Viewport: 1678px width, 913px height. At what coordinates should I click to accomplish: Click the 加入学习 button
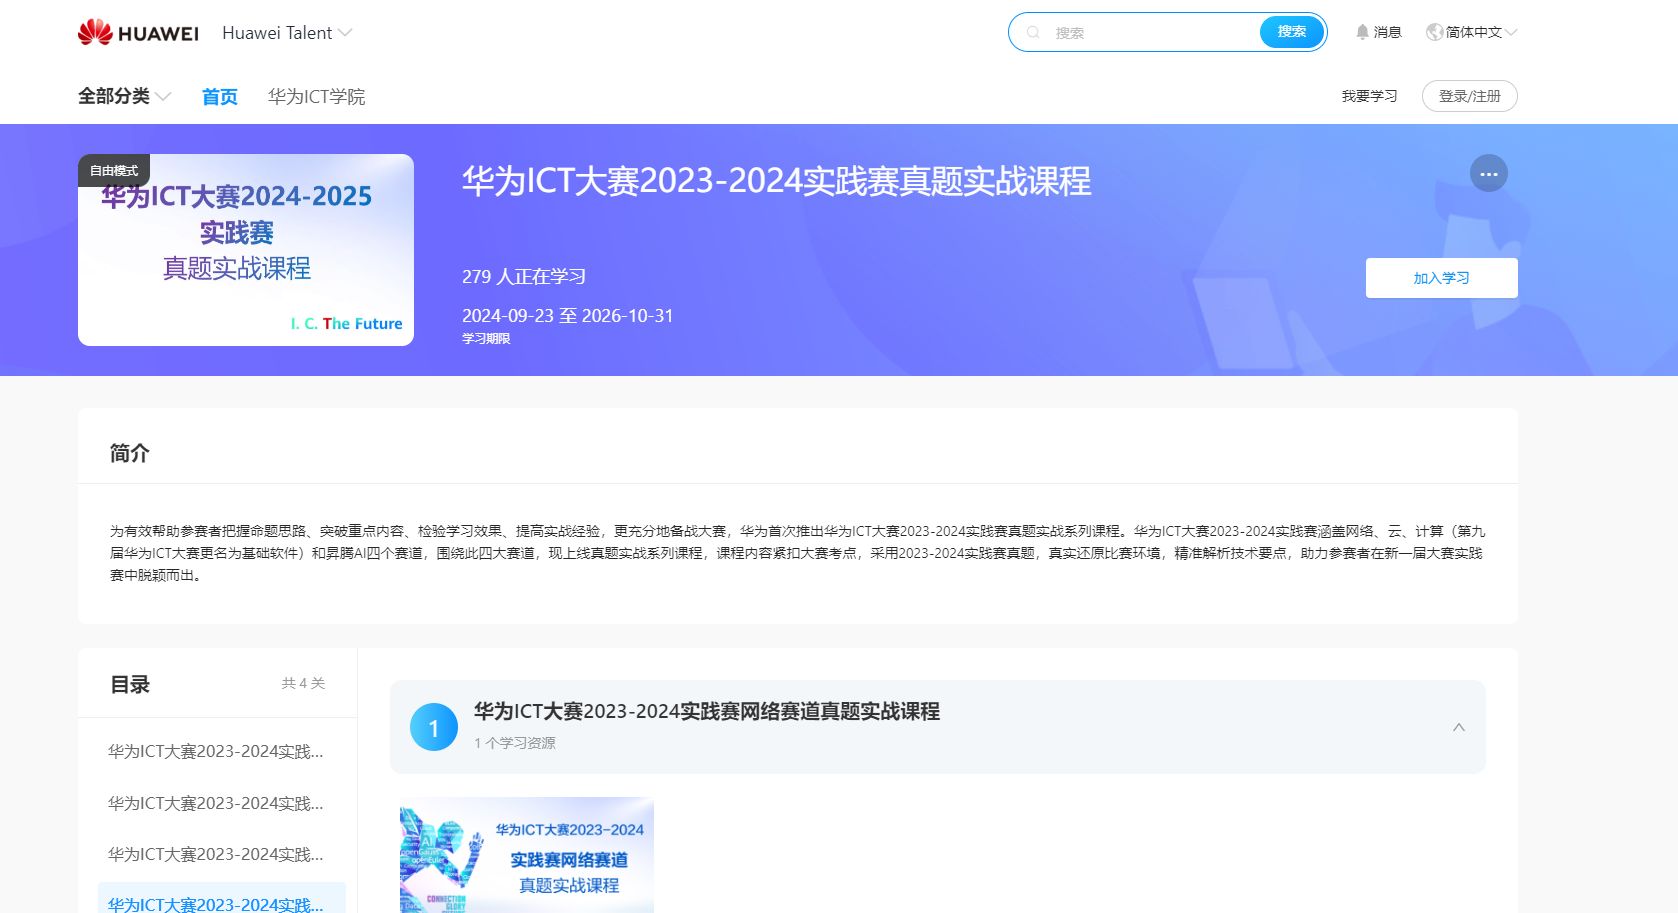1441,278
